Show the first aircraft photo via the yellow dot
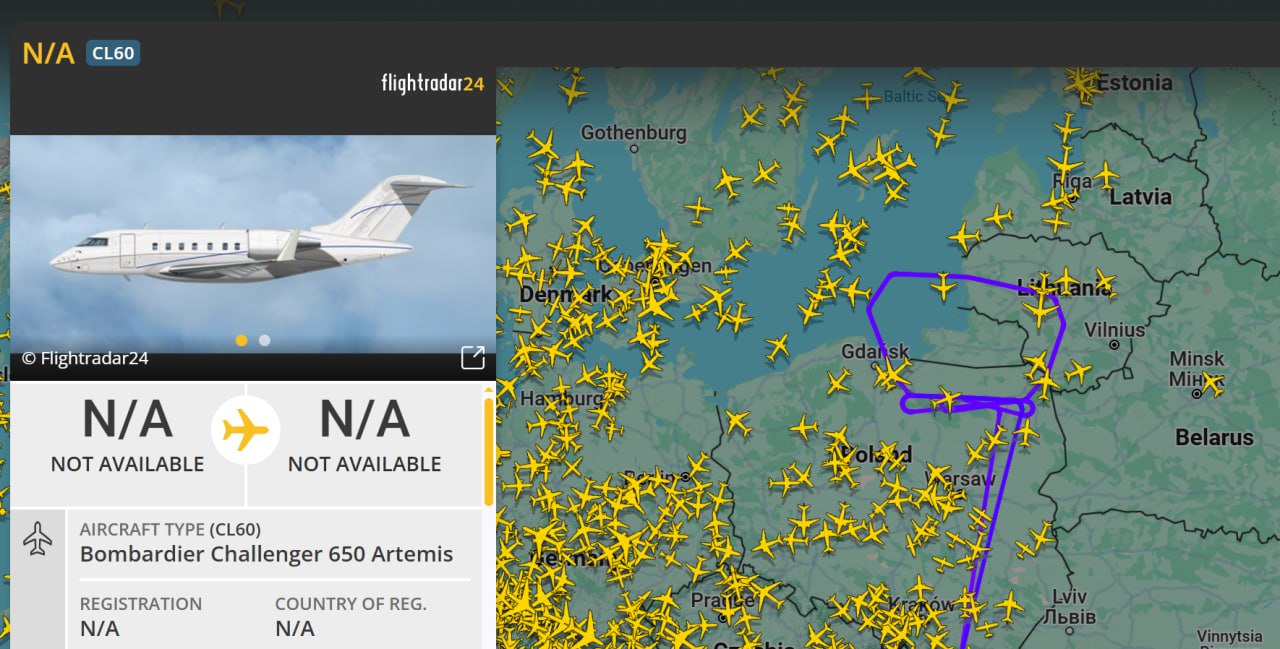The width and height of the screenshot is (1280, 649). 241,340
